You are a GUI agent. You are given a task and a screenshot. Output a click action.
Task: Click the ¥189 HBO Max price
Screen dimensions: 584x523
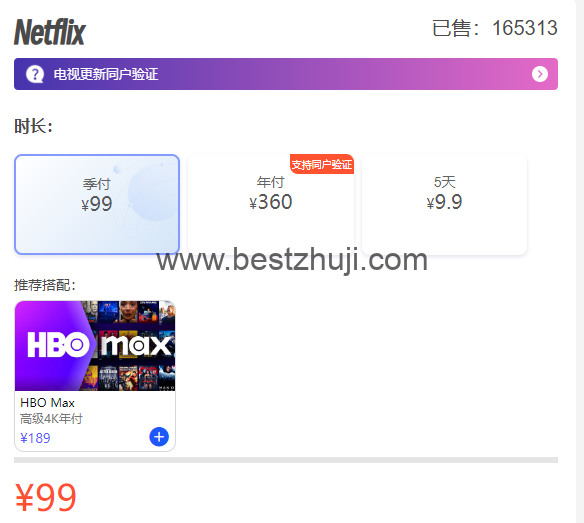point(35,438)
